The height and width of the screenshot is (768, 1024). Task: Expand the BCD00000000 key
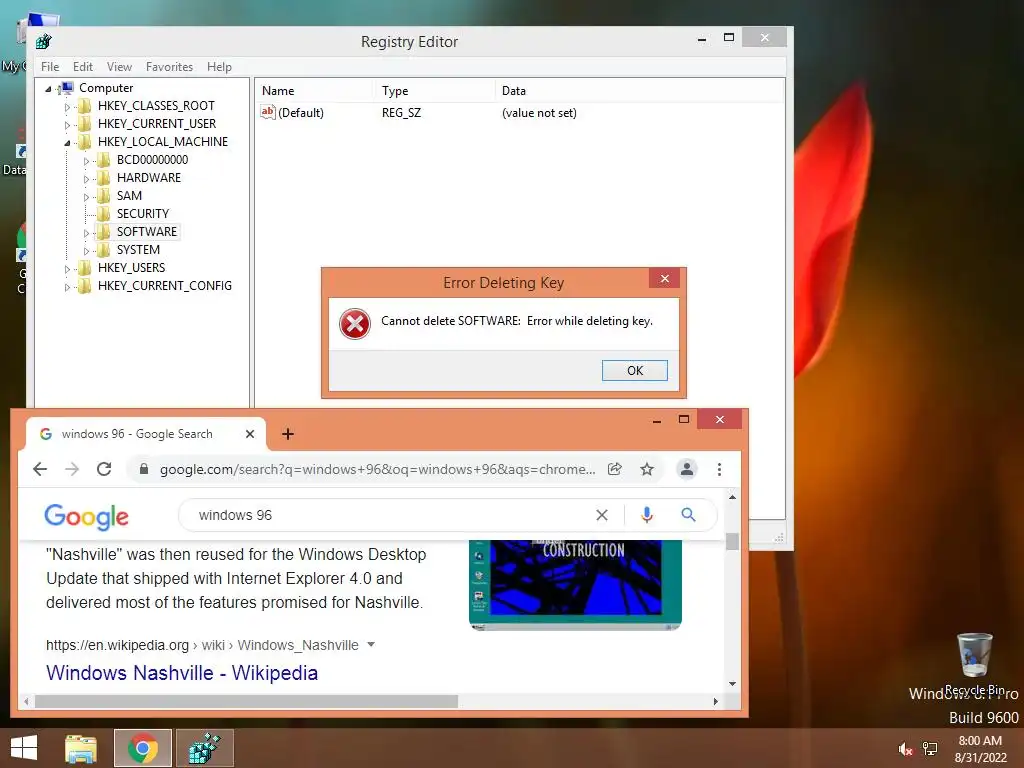[86, 161]
